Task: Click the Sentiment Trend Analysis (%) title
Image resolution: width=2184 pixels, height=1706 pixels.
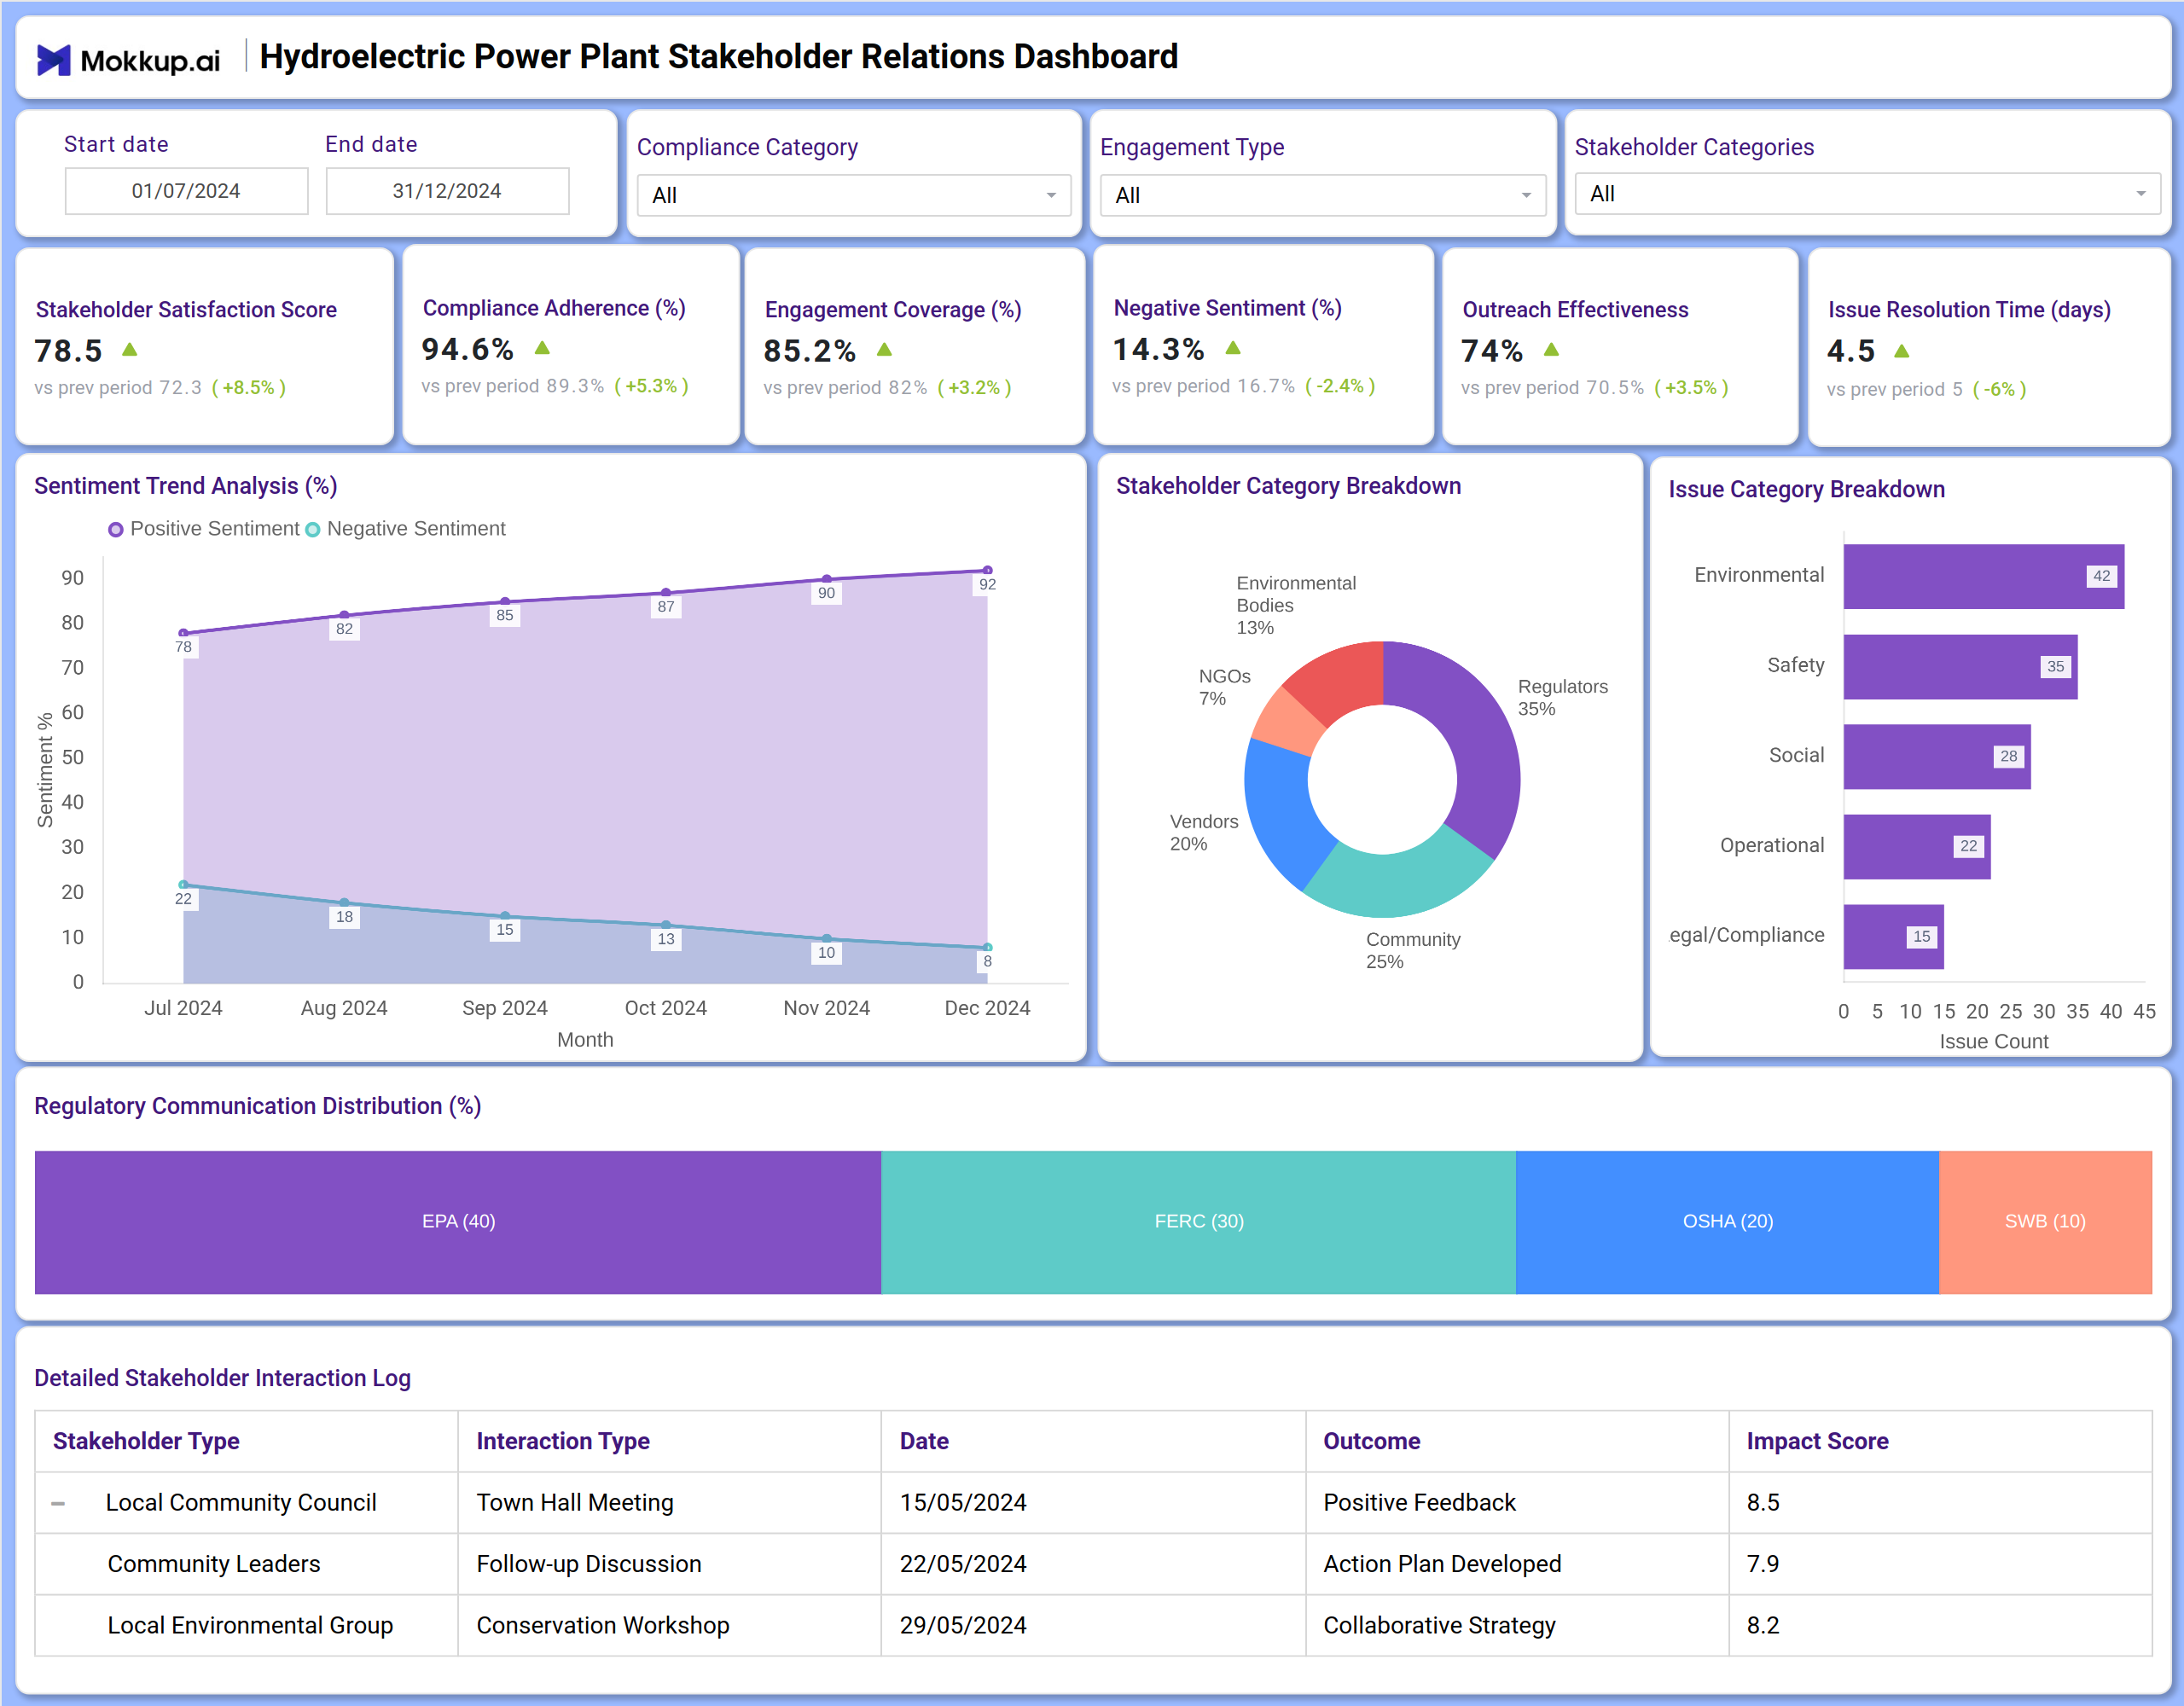Action: coord(186,486)
